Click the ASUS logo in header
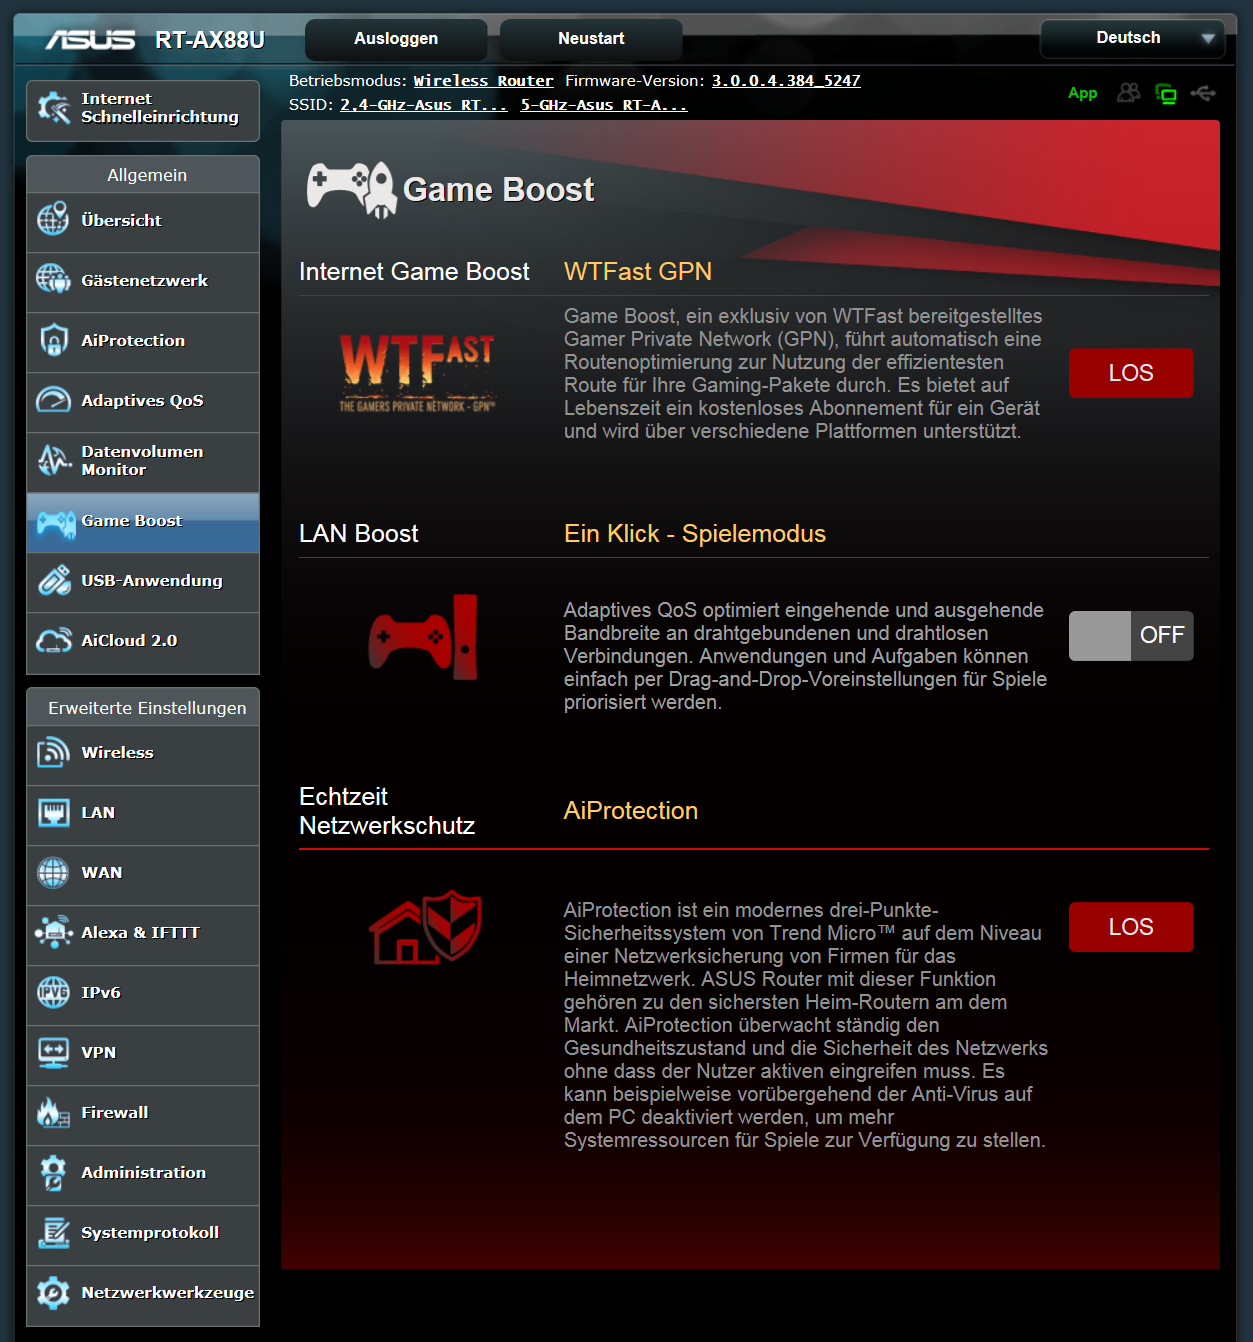This screenshot has width=1253, height=1342. [90, 39]
